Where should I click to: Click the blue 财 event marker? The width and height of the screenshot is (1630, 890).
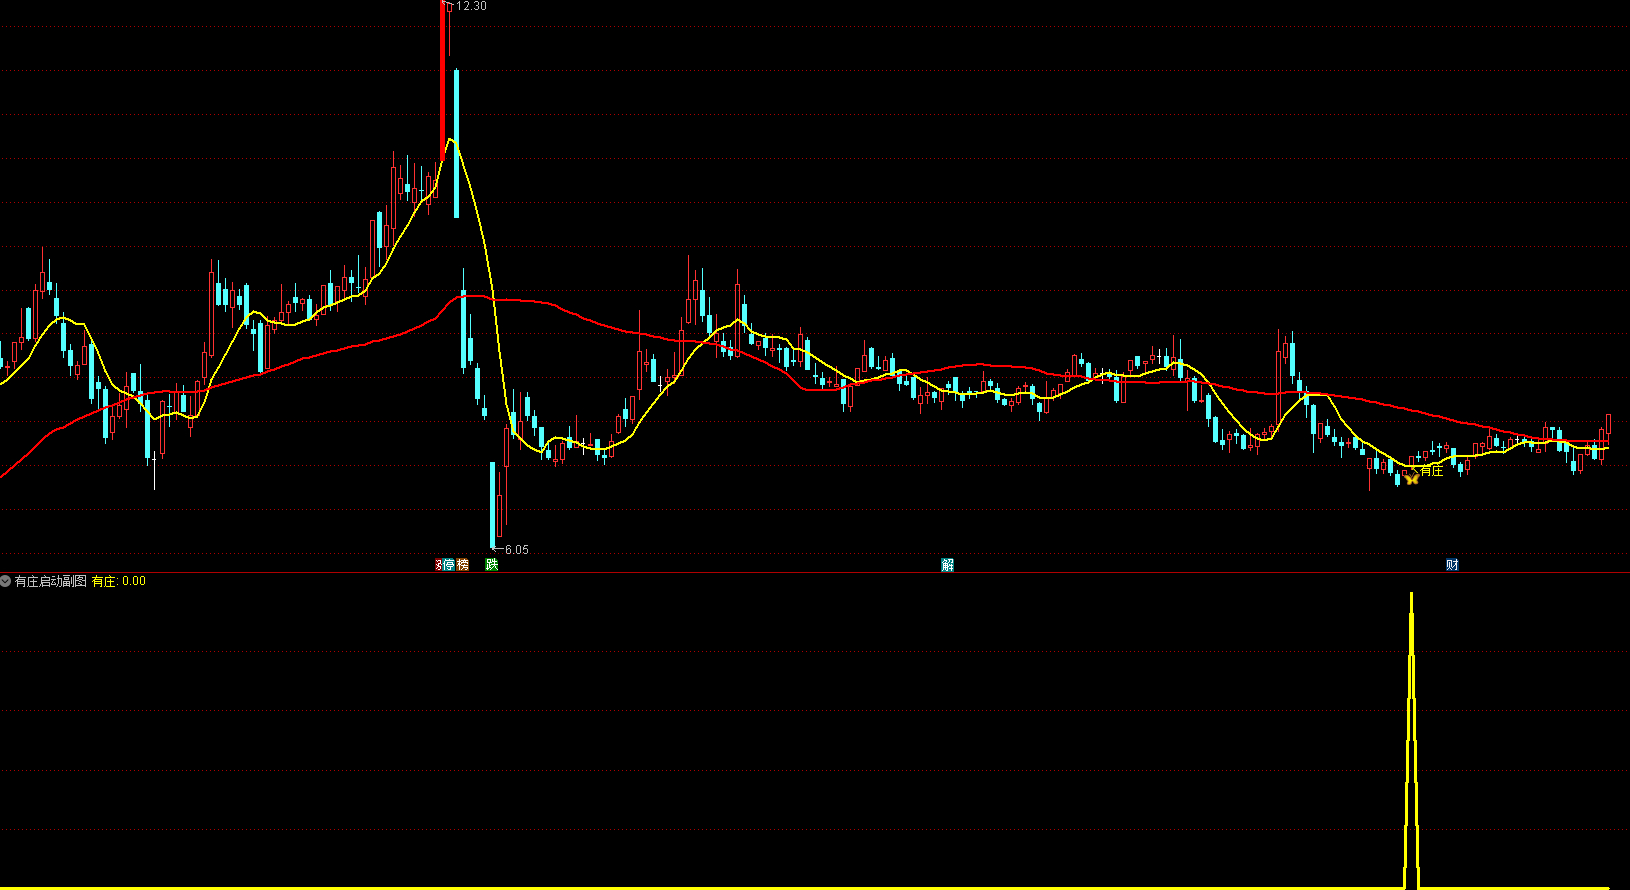click(1452, 565)
